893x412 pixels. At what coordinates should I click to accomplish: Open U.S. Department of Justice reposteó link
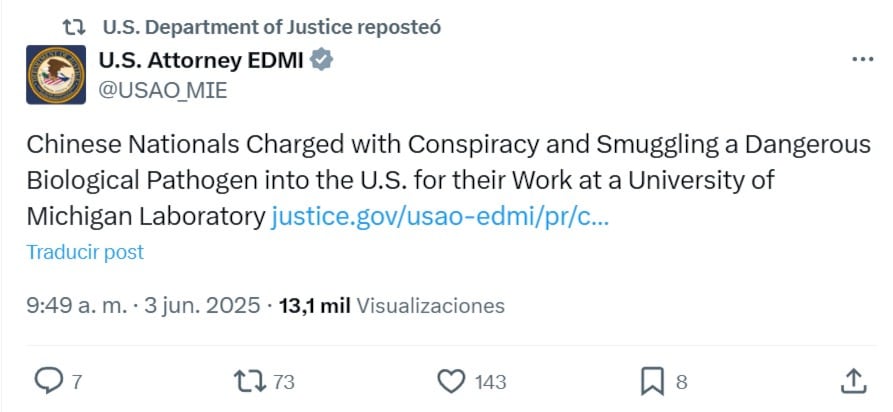click(x=272, y=25)
